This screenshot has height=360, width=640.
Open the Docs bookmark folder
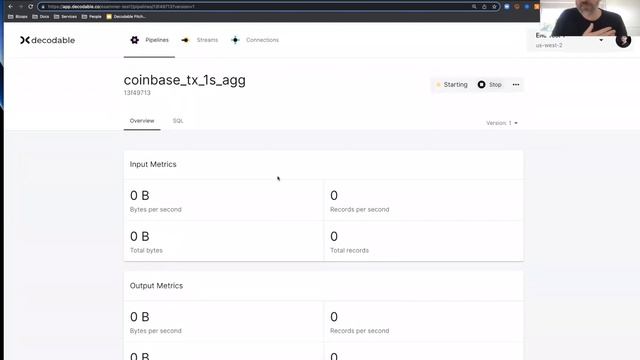pos(41,17)
